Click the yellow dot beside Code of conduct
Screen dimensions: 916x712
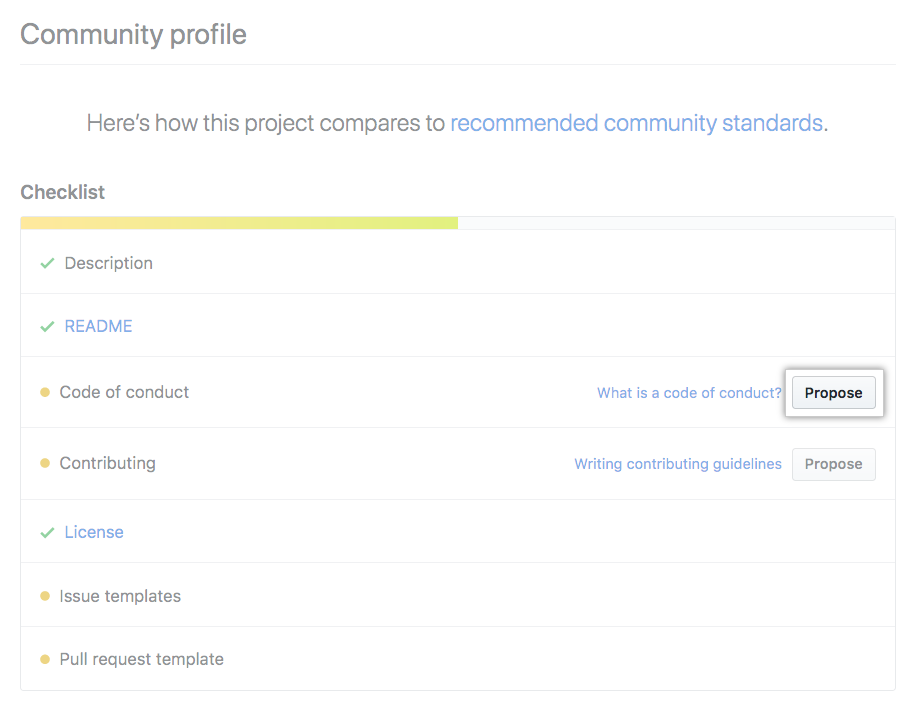pos(45,393)
